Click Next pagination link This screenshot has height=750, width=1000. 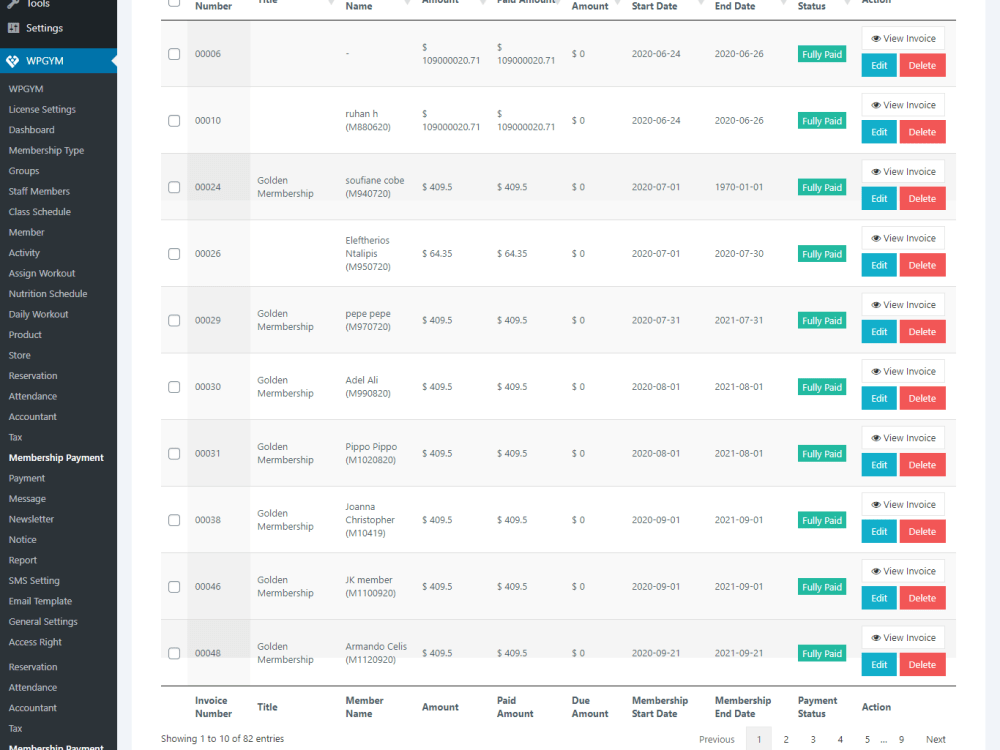(x=936, y=739)
